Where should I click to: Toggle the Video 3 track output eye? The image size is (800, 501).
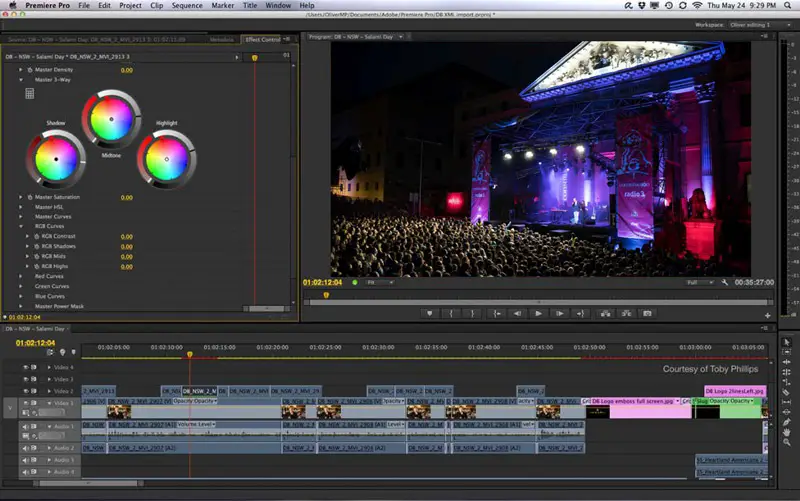click(26, 379)
